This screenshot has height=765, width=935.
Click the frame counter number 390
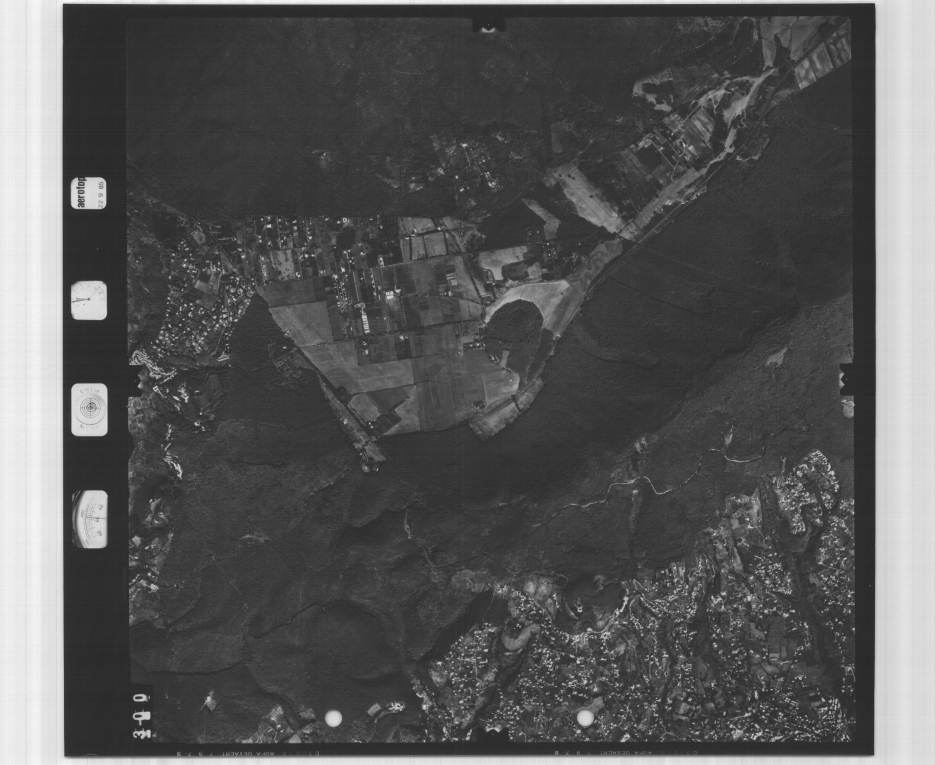coord(139,716)
